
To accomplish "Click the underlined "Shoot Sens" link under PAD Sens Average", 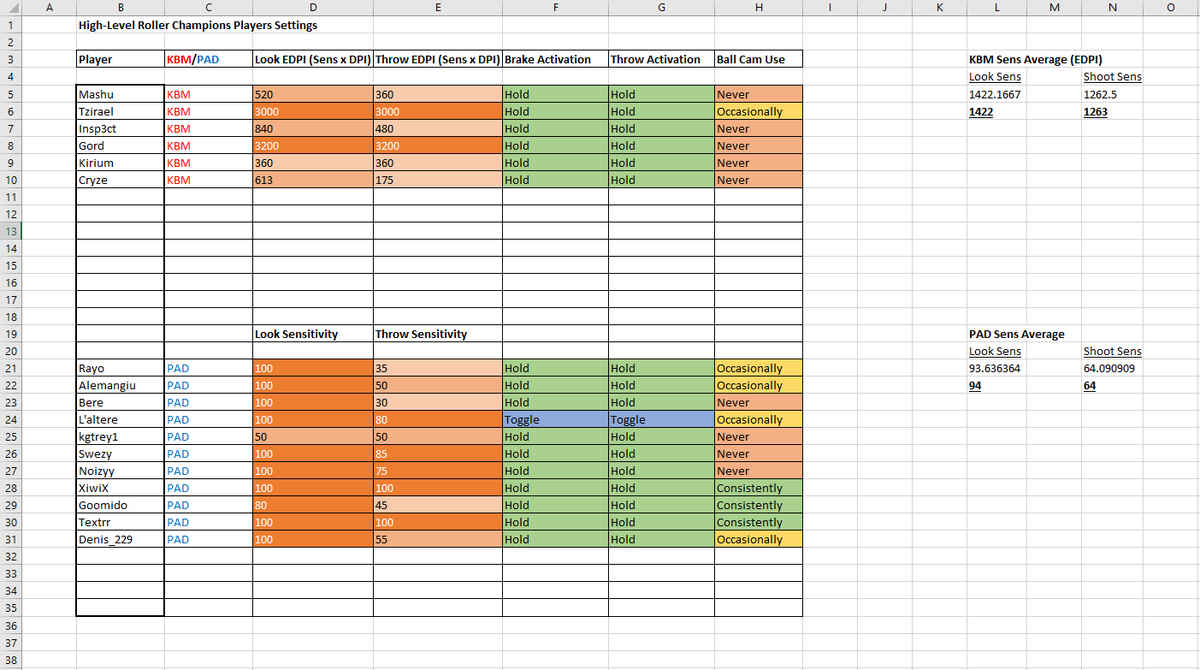I will 1111,351.
